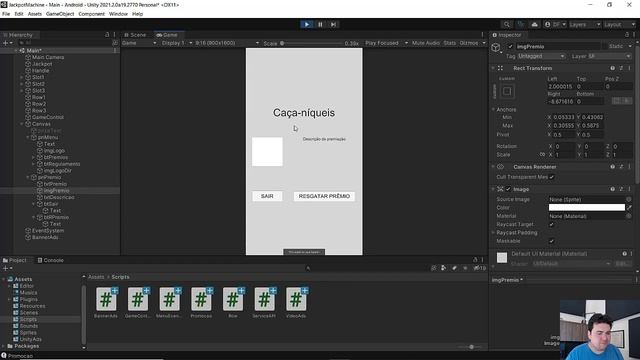Open the cloud services icon
Image resolution: width=640 pixels, height=360 pixels.
534,24
